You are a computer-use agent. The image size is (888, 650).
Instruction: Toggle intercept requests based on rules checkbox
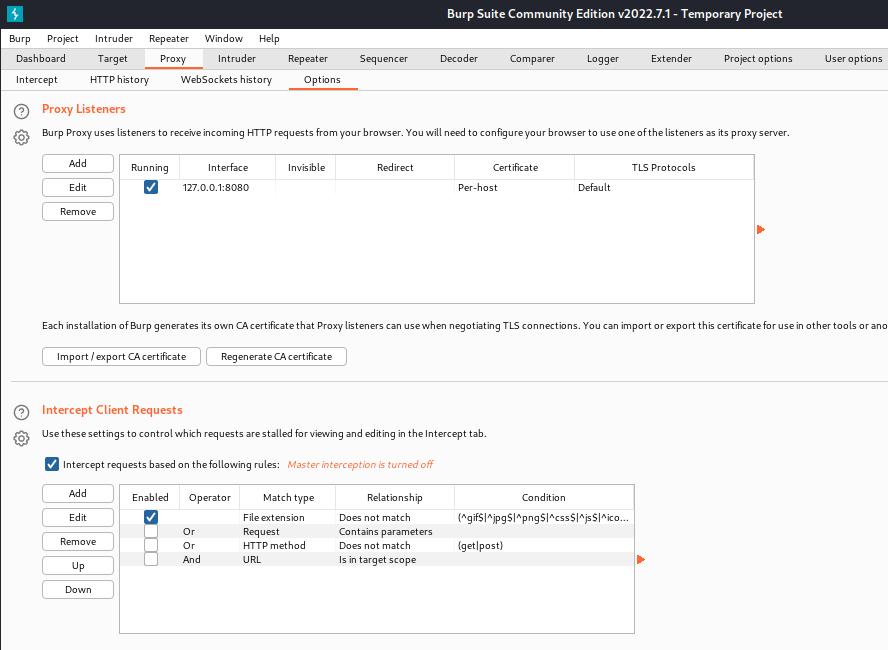tap(52, 464)
